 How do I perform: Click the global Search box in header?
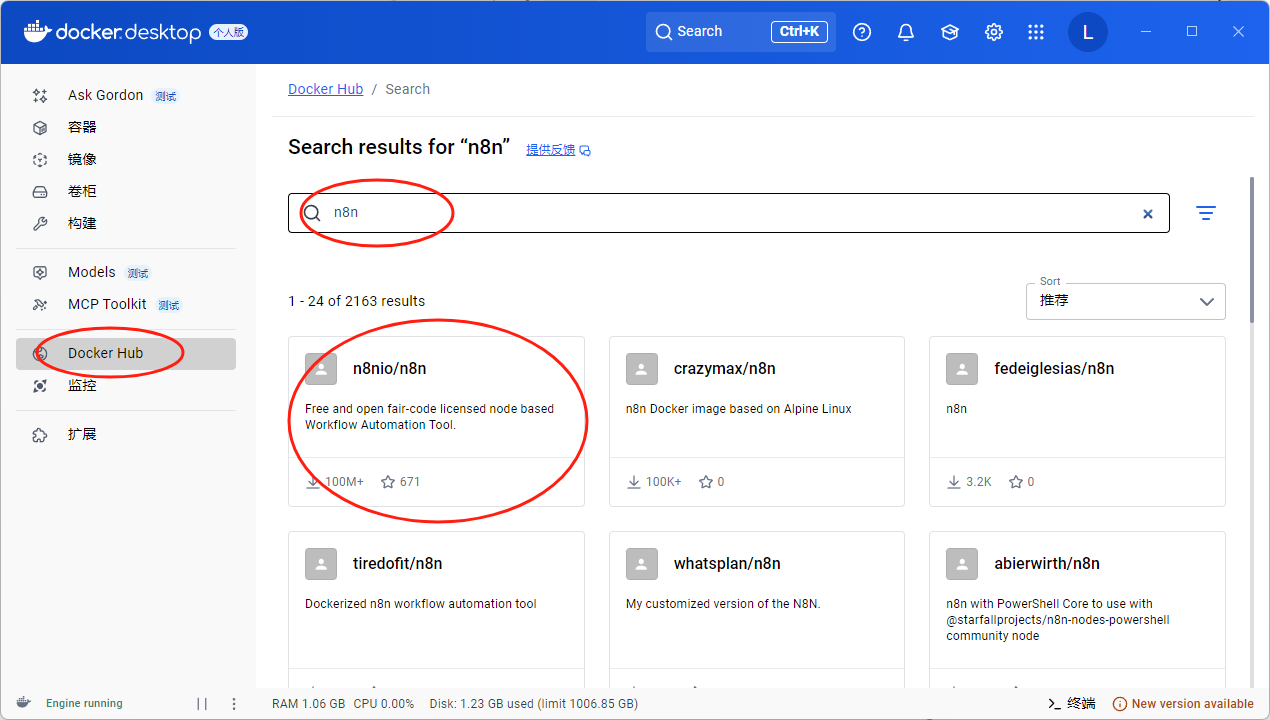pos(740,32)
